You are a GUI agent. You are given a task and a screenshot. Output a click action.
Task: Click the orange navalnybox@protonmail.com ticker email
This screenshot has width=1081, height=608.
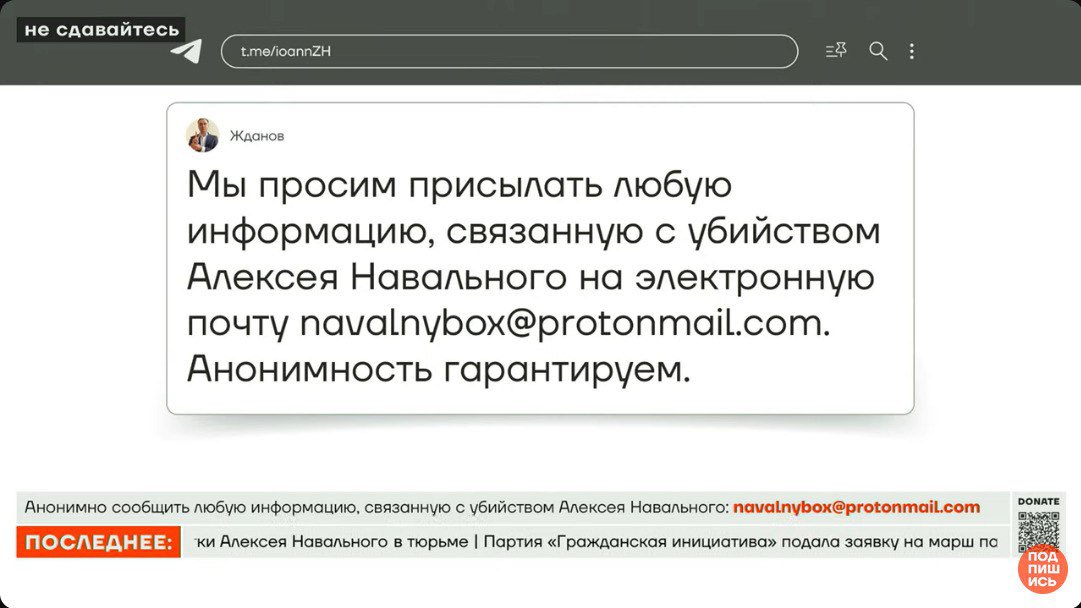[856, 507]
